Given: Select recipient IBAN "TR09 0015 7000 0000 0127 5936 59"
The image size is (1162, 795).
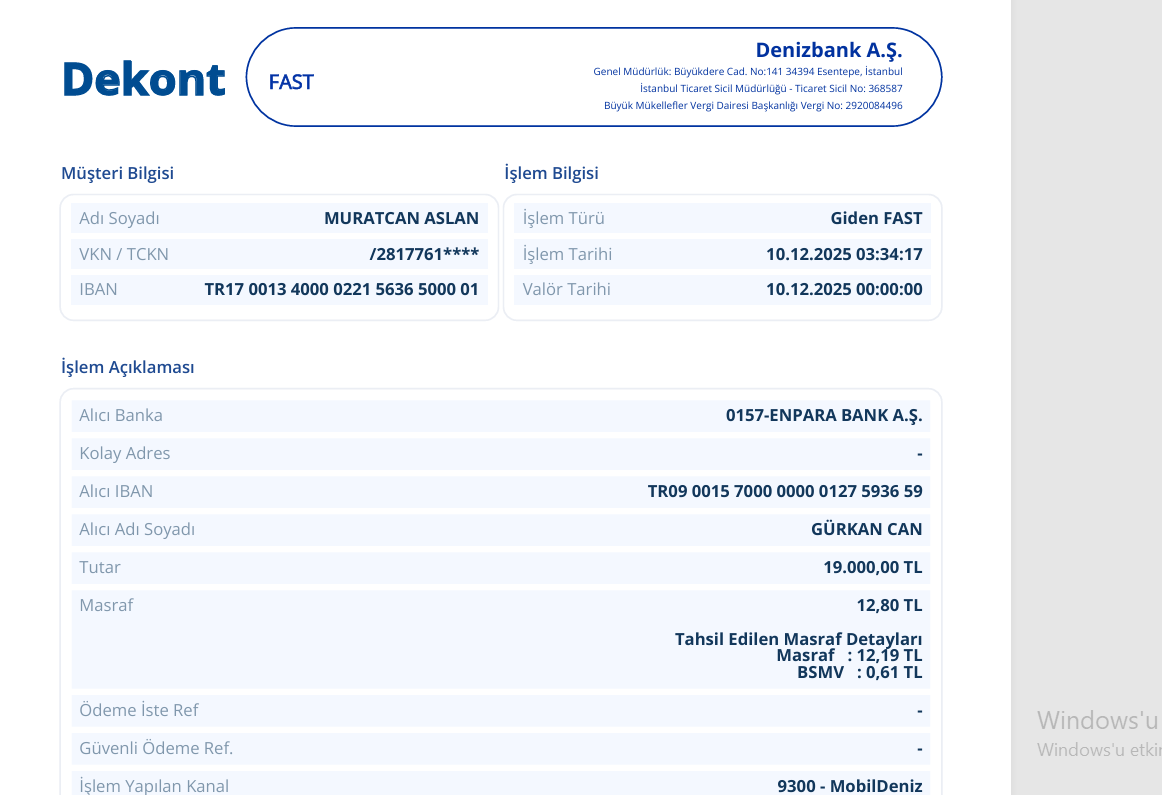Looking at the screenshot, I should point(785,491).
